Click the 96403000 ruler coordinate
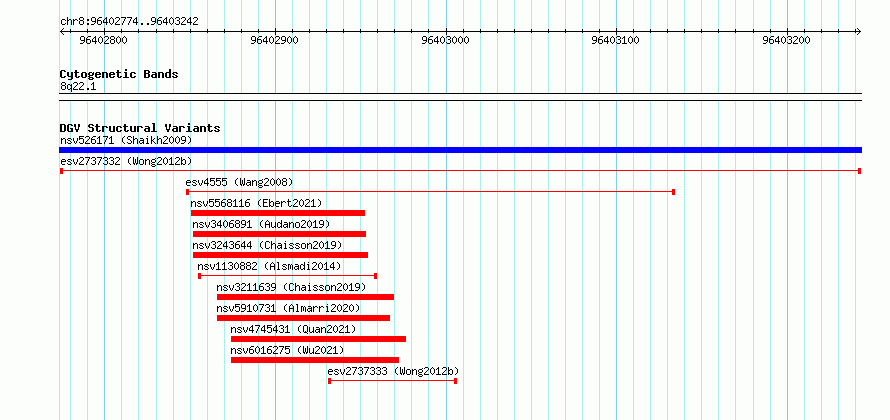The image size is (890, 420). click(445, 40)
